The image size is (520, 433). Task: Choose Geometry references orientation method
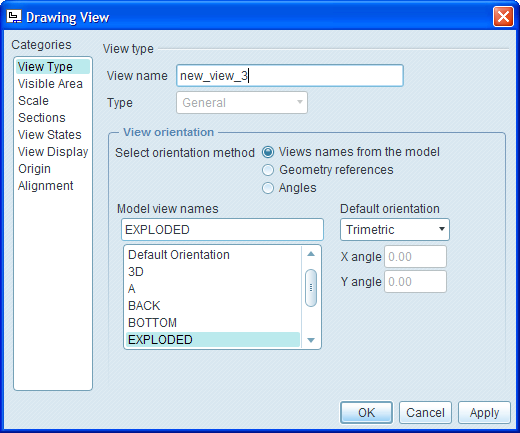(x=268, y=170)
